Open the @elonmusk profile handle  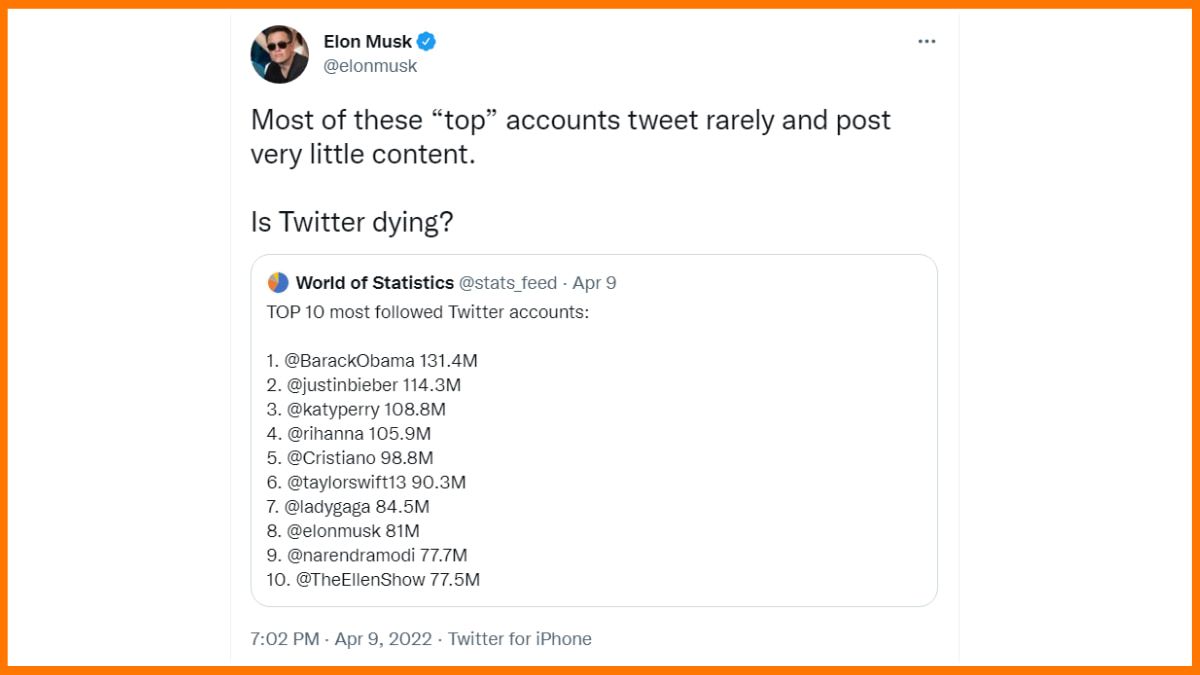click(x=371, y=65)
